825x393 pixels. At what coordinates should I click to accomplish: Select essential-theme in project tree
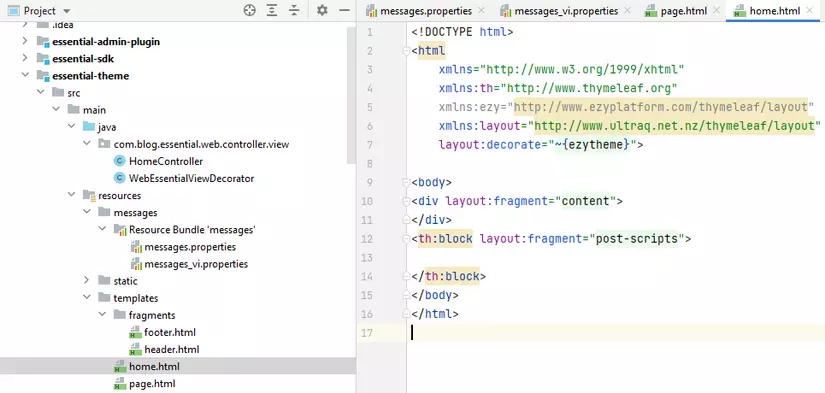click(90, 76)
